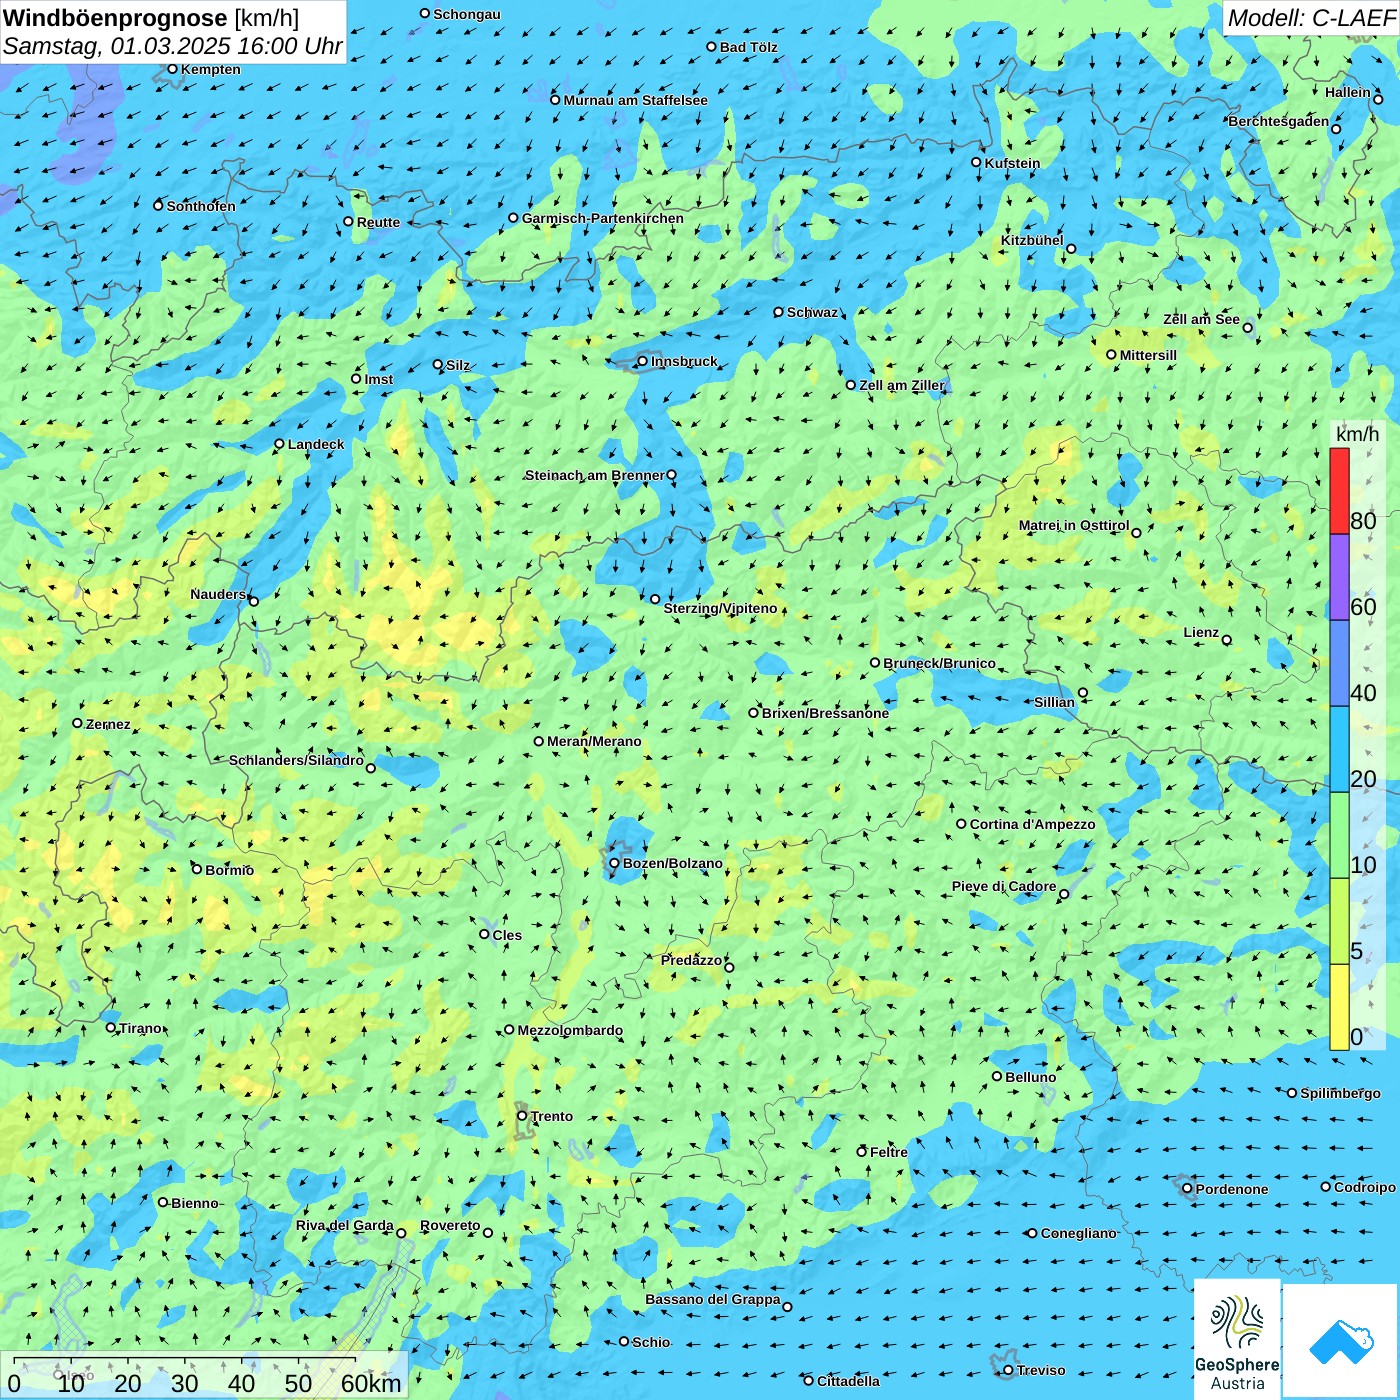
Task: Click the Sterzing/Vipiteno marker
Action: [x=655, y=599]
